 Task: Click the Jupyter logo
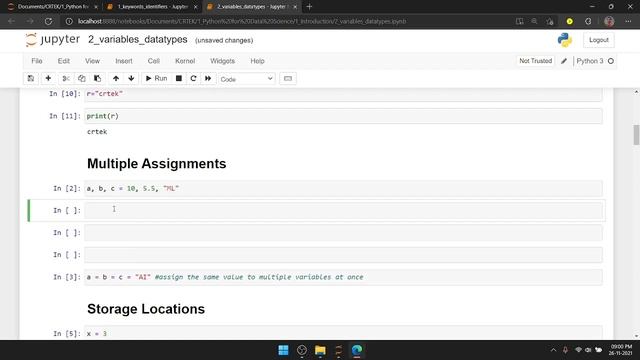coord(52,40)
